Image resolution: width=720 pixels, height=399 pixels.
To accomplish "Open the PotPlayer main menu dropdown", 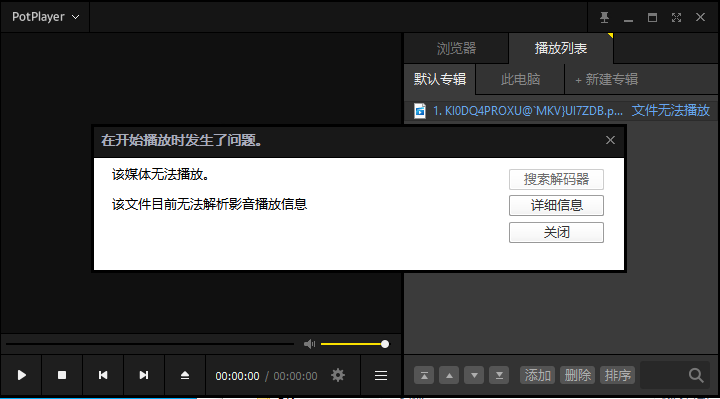I will coord(45,17).
